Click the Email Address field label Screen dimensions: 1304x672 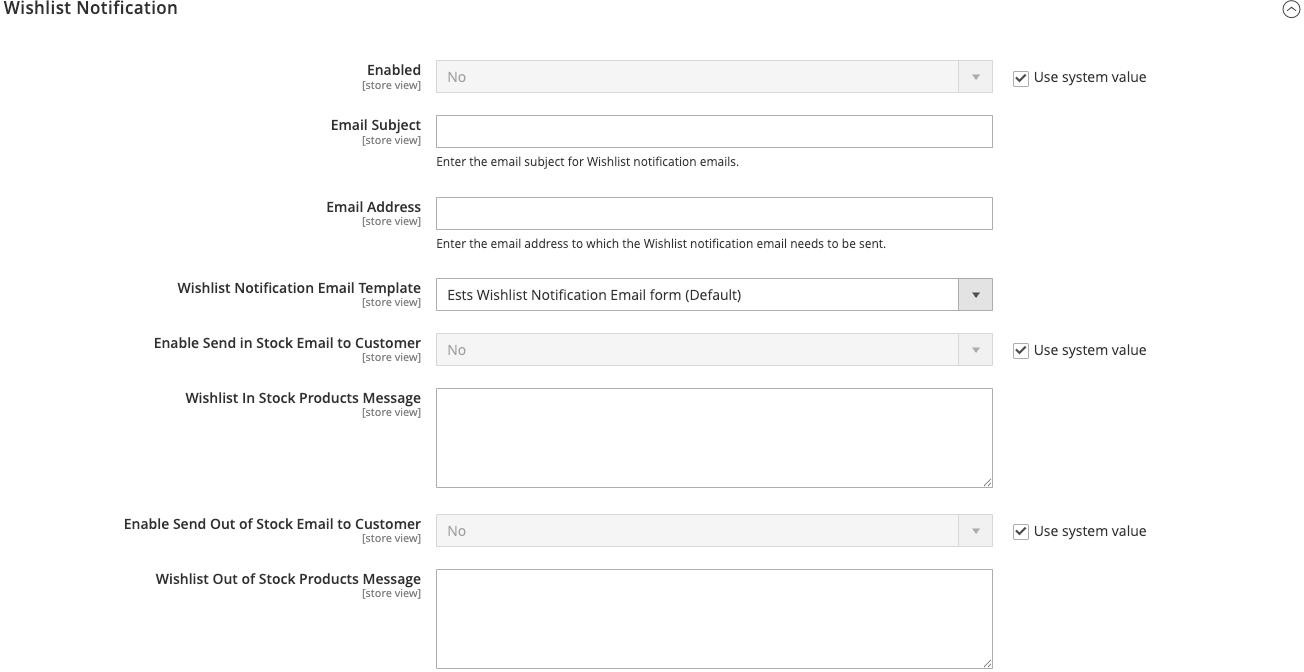click(373, 207)
